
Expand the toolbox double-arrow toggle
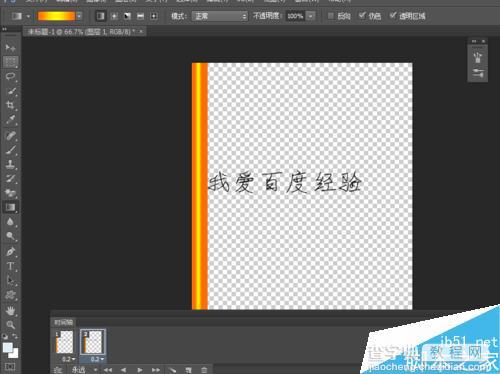pos(5,29)
